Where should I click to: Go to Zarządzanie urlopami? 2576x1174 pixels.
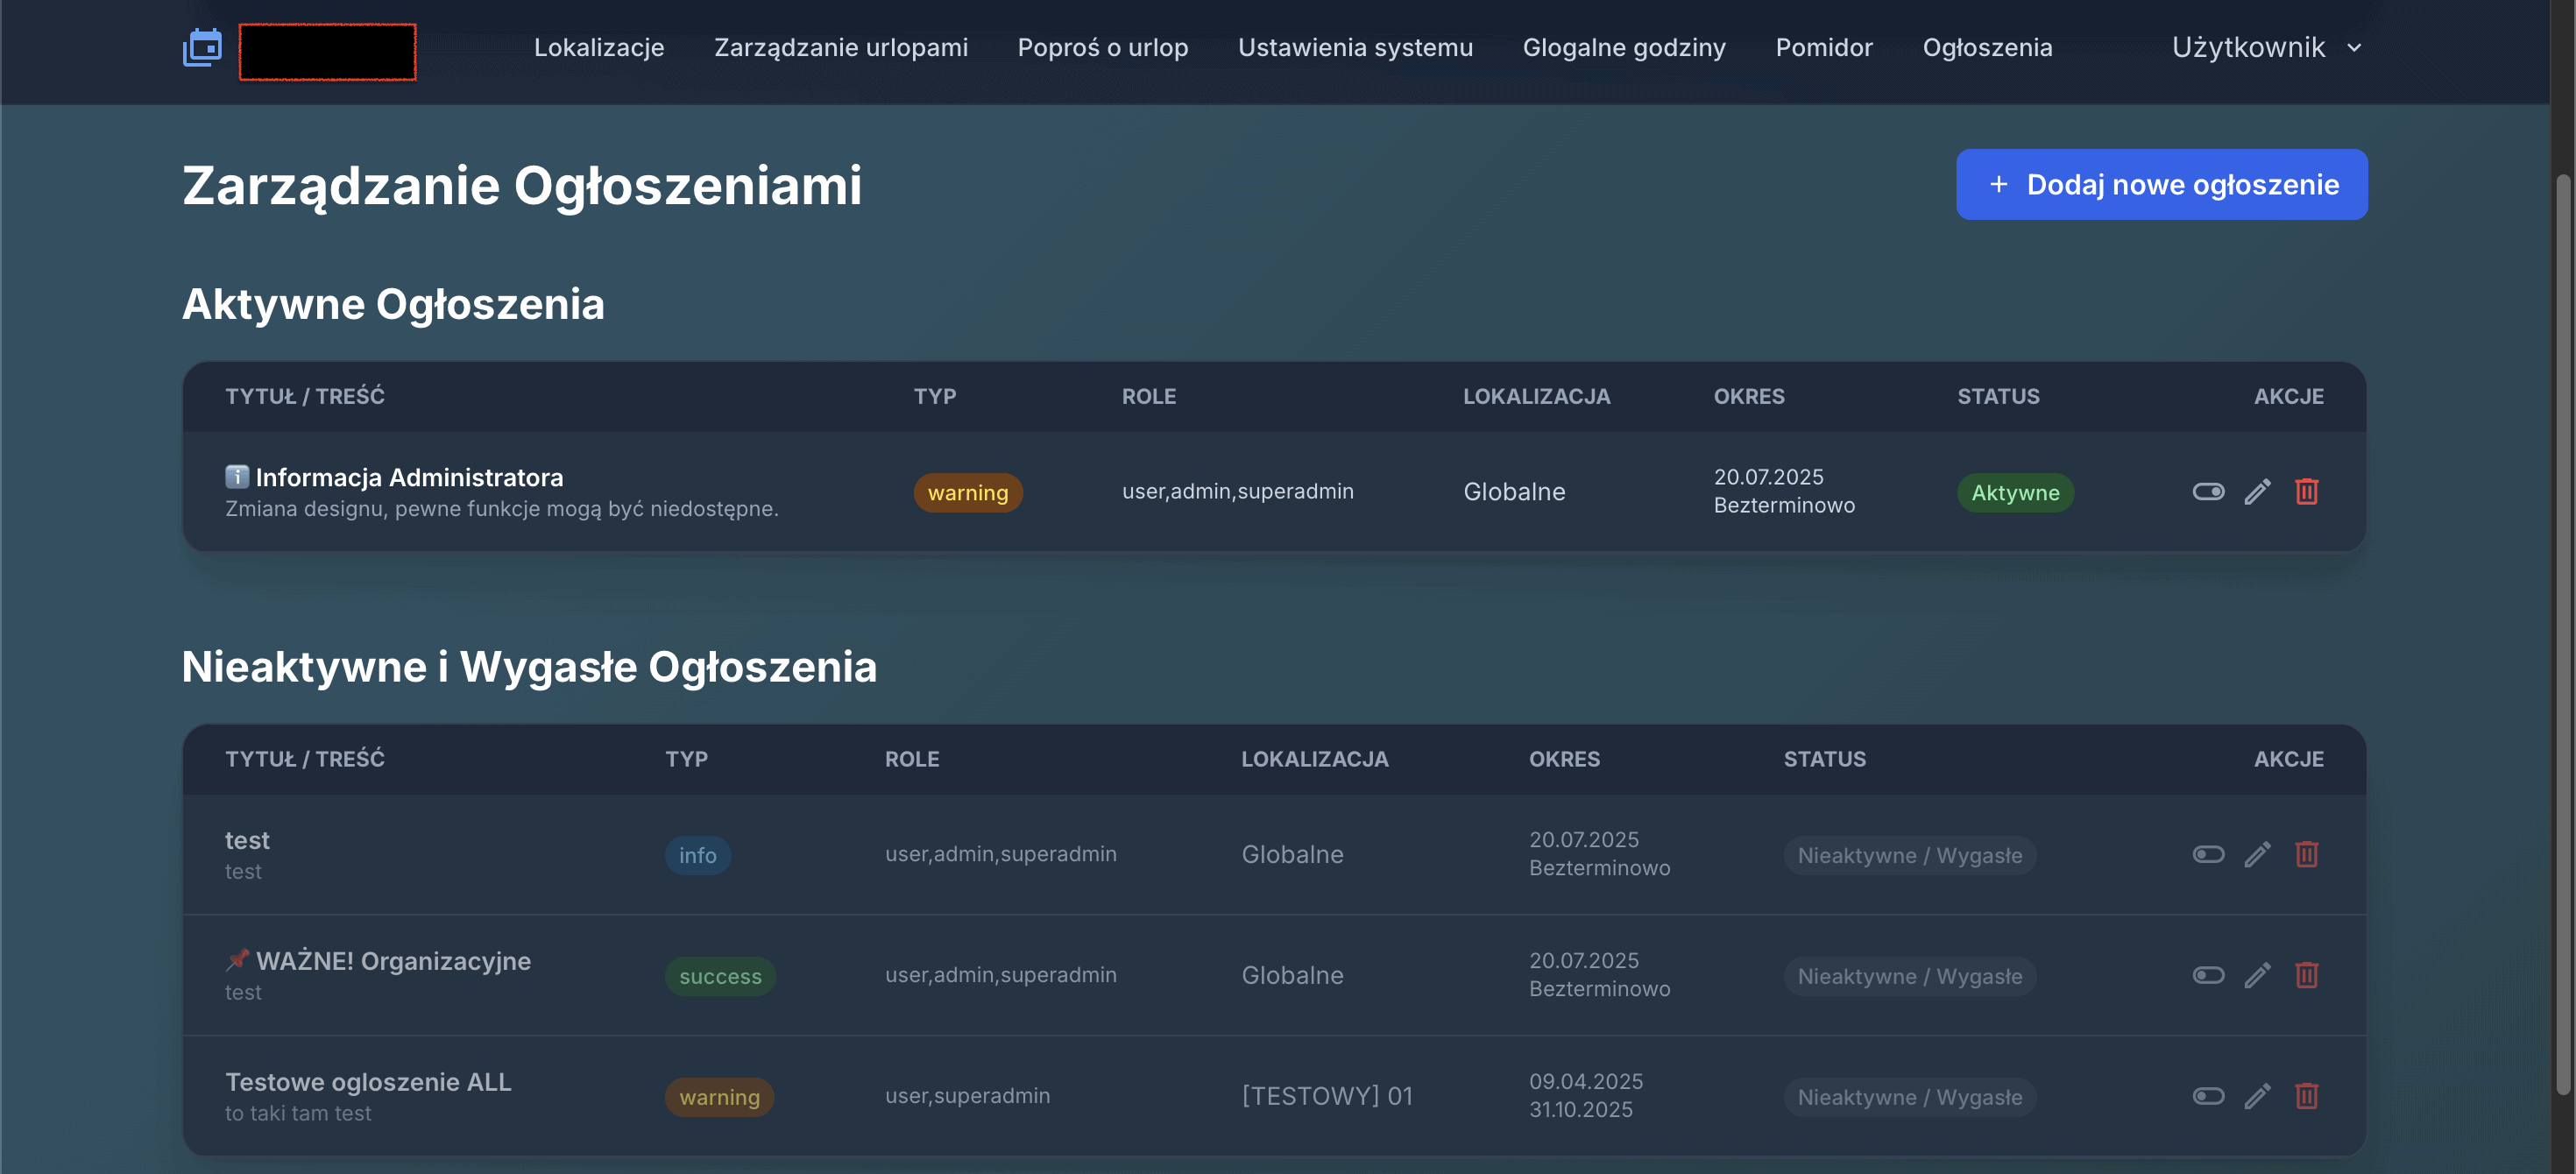click(x=841, y=47)
